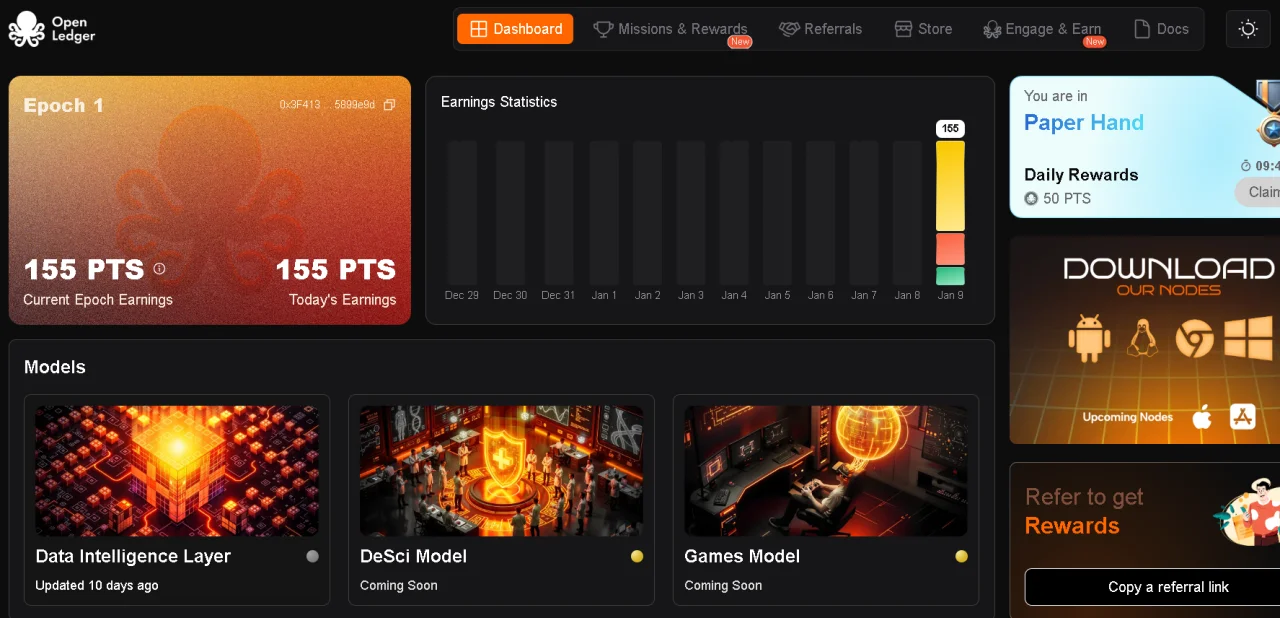Open the Dashboard tab
Image resolution: width=1280 pixels, height=618 pixels.
coord(515,29)
